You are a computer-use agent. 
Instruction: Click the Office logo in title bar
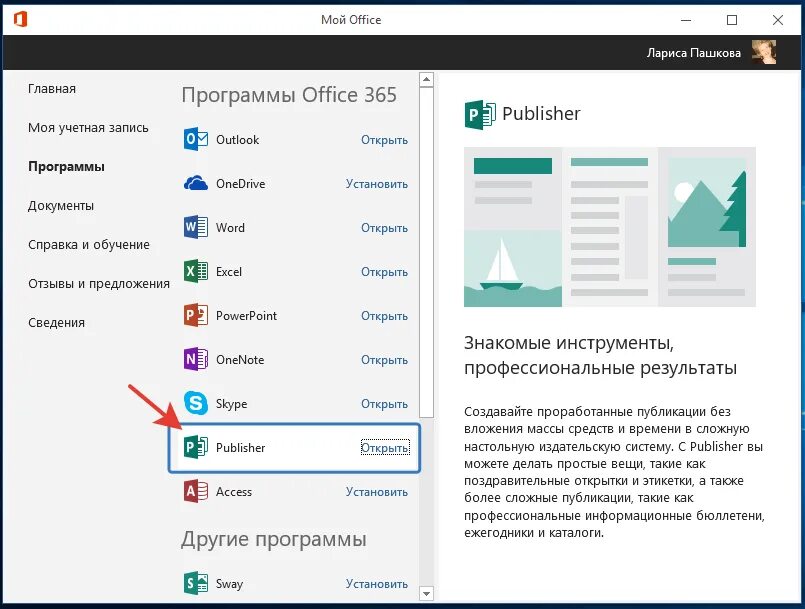tap(21, 20)
